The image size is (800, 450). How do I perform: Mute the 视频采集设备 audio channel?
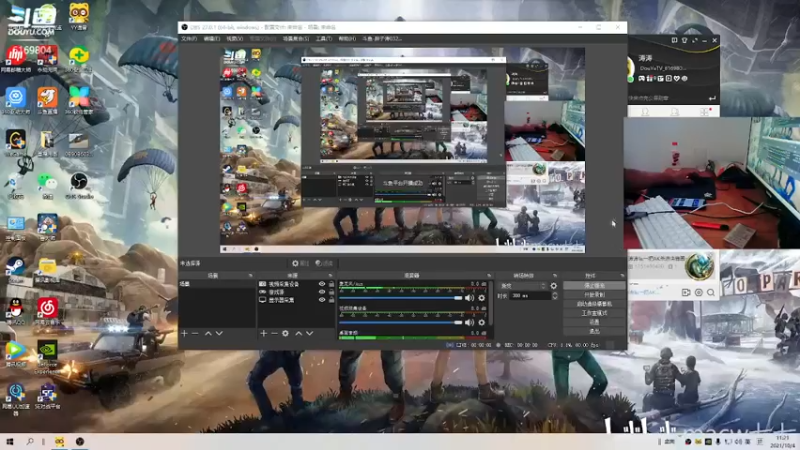(469, 322)
